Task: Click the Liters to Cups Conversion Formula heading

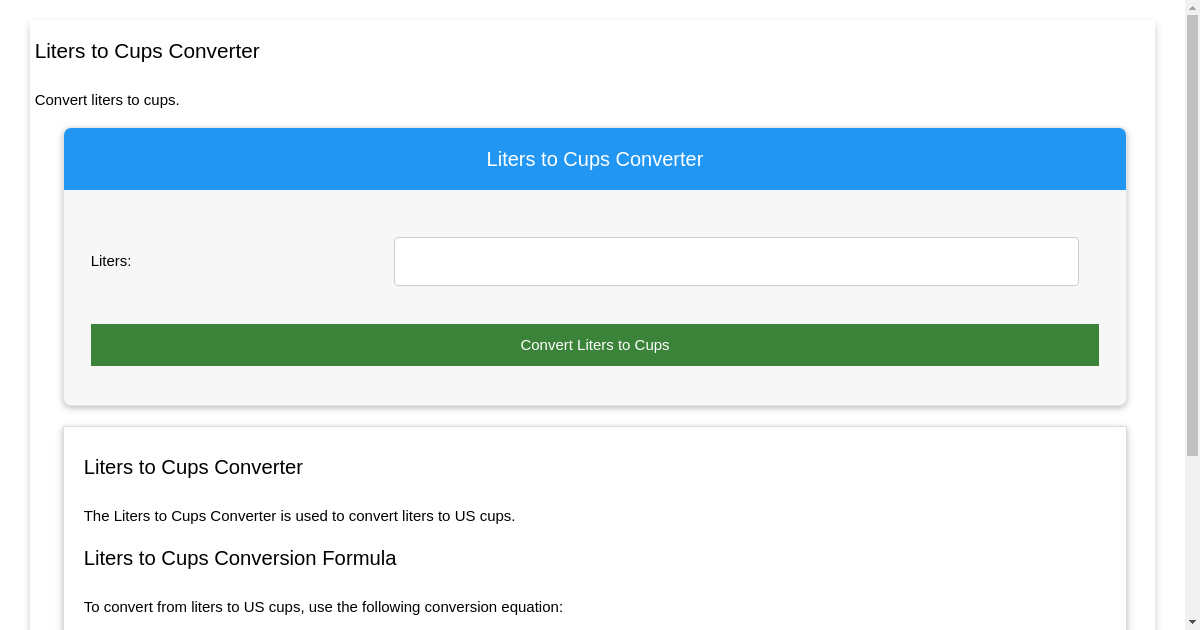Action: [x=240, y=558]
